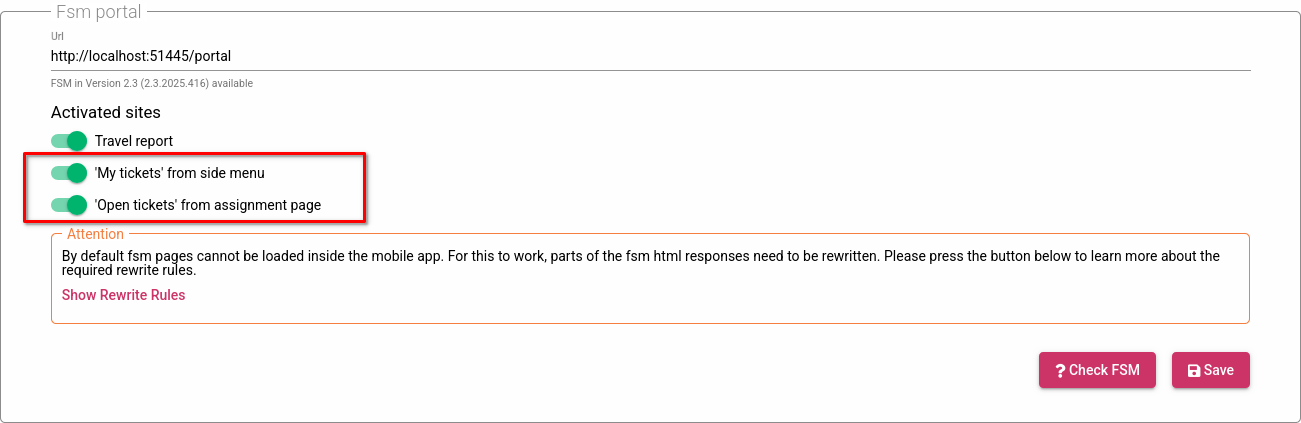Click the 'Save' text on the button
This screenshot has width=1301, height=423.
(x=1218, y=370)
